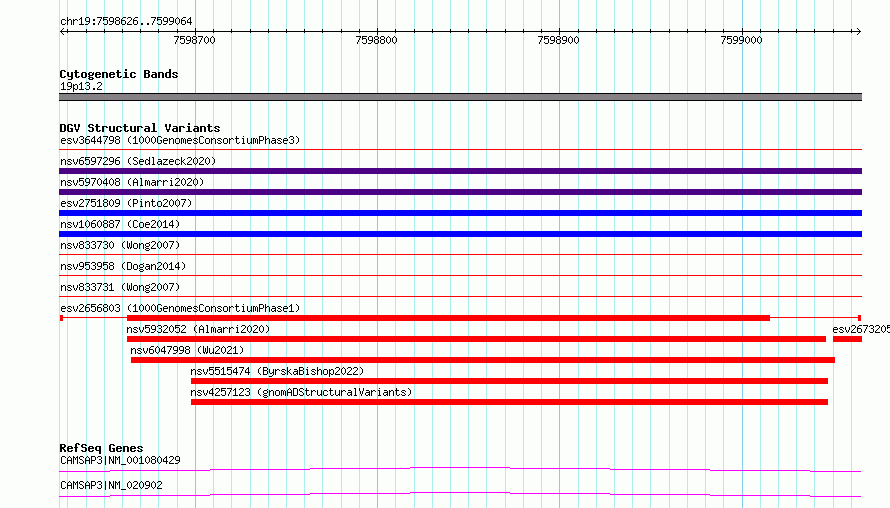The height and width of the screenshot is (508, 890).
Task: Click the left arrow on the ruler
Action: (63, 32)
